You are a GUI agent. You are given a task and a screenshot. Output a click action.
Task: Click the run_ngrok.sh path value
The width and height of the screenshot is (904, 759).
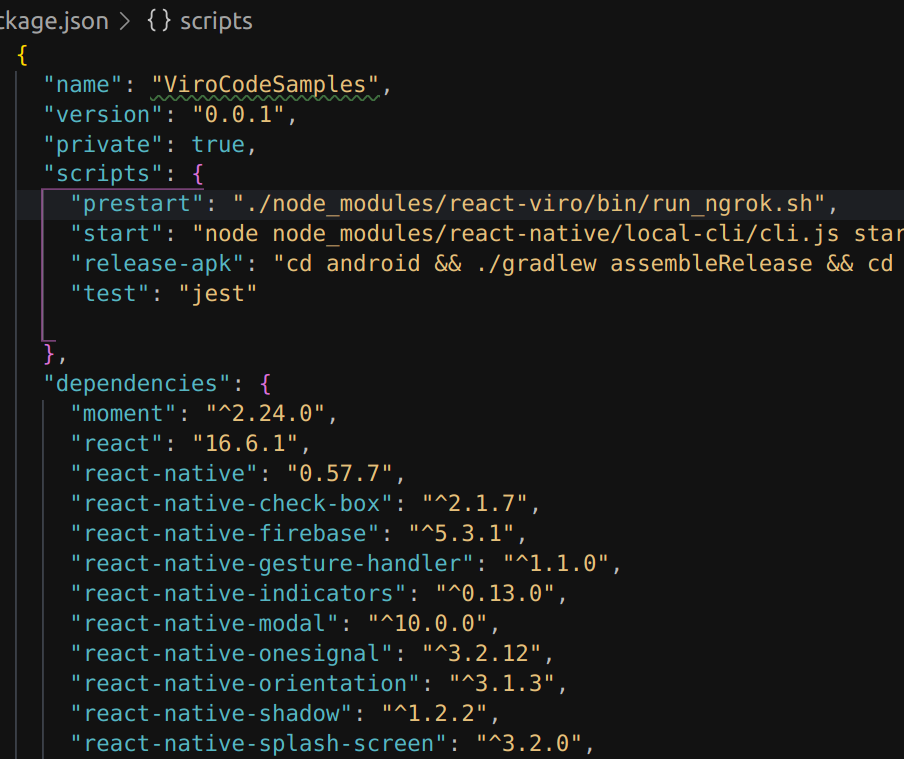[529, 204]
